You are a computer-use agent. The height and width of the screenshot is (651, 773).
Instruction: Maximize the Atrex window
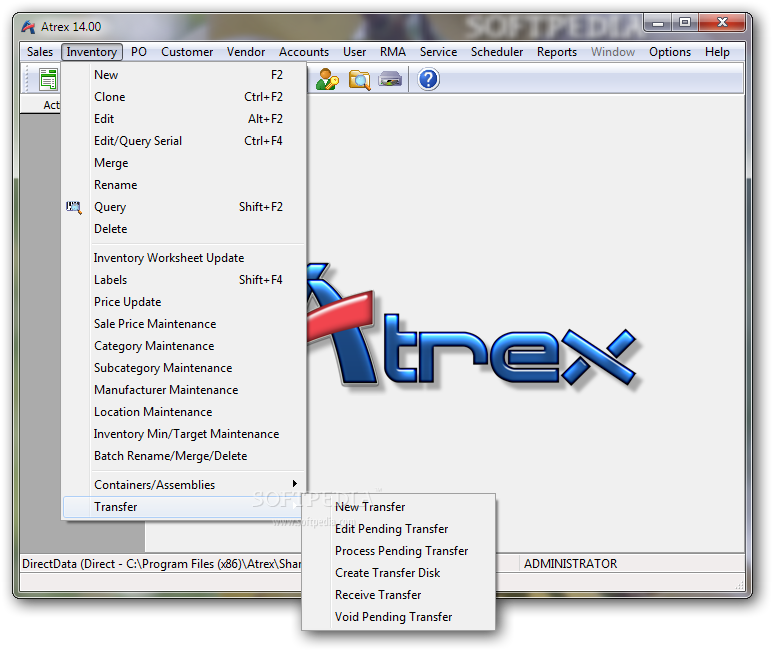click(x=685, y=23)
